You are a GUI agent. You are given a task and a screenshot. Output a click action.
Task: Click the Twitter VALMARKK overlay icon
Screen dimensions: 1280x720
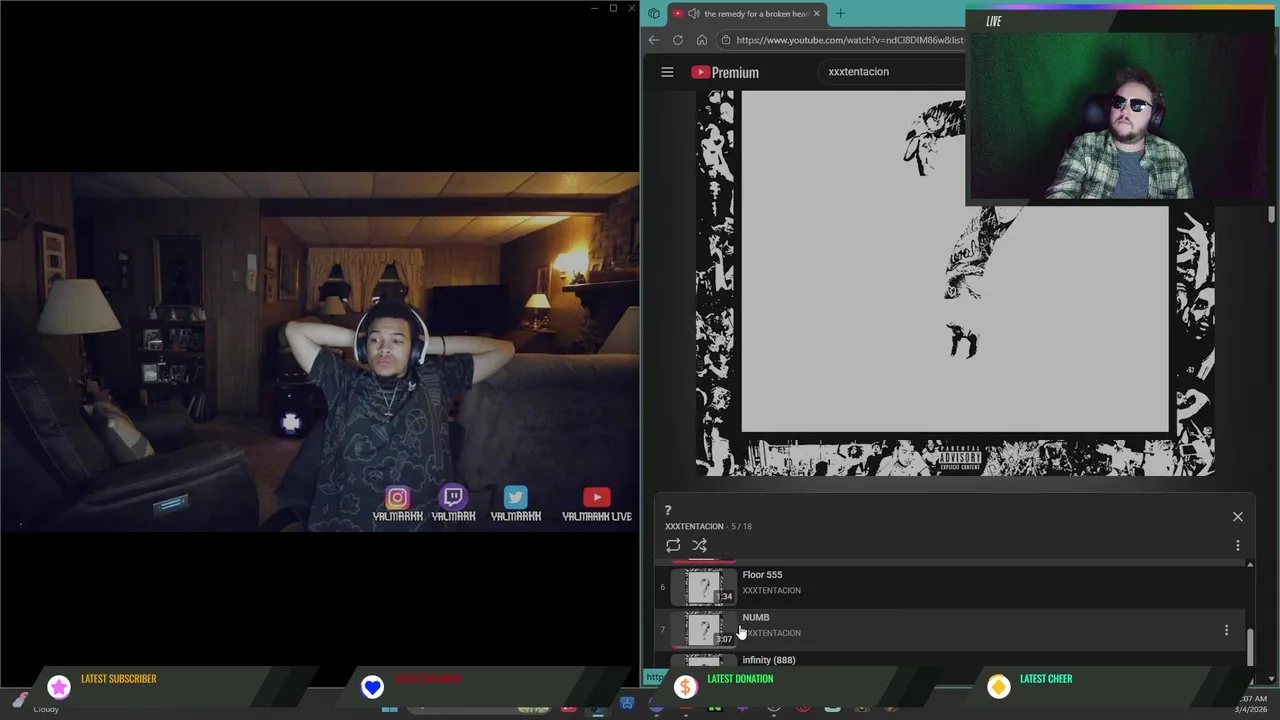point(515,497)
